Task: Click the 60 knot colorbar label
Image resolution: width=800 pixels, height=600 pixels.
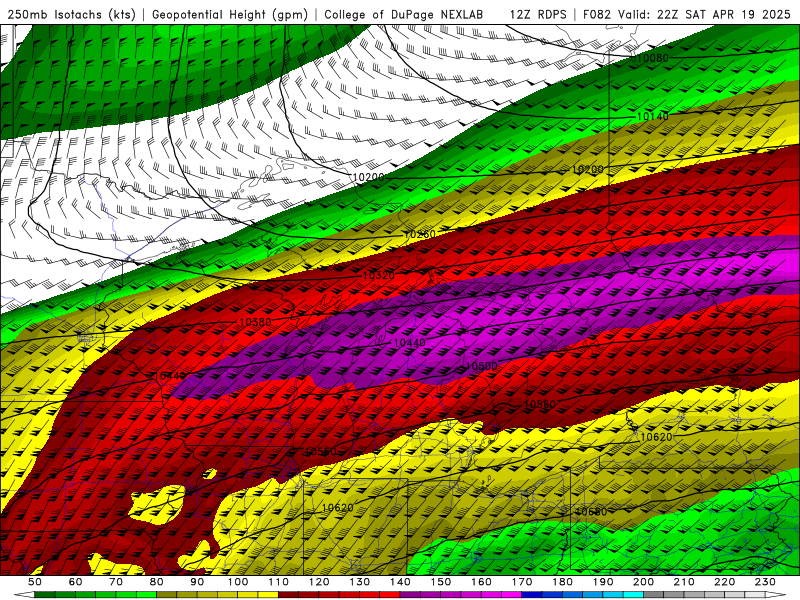Action: coord(76,582)
